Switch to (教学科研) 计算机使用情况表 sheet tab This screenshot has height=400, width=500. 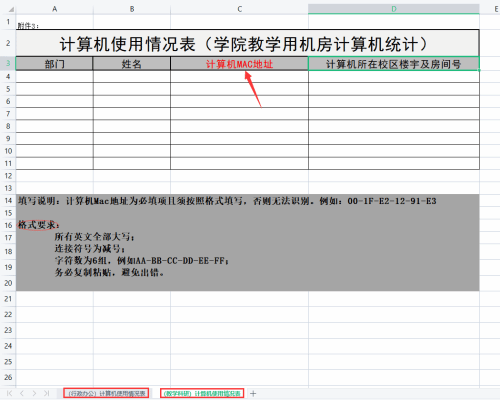coord(202,393)
